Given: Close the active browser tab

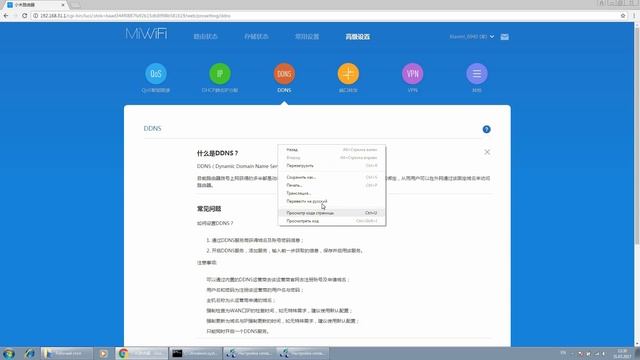Looking at the screenshot, I should pyautogui.click(x=63, y=5).
